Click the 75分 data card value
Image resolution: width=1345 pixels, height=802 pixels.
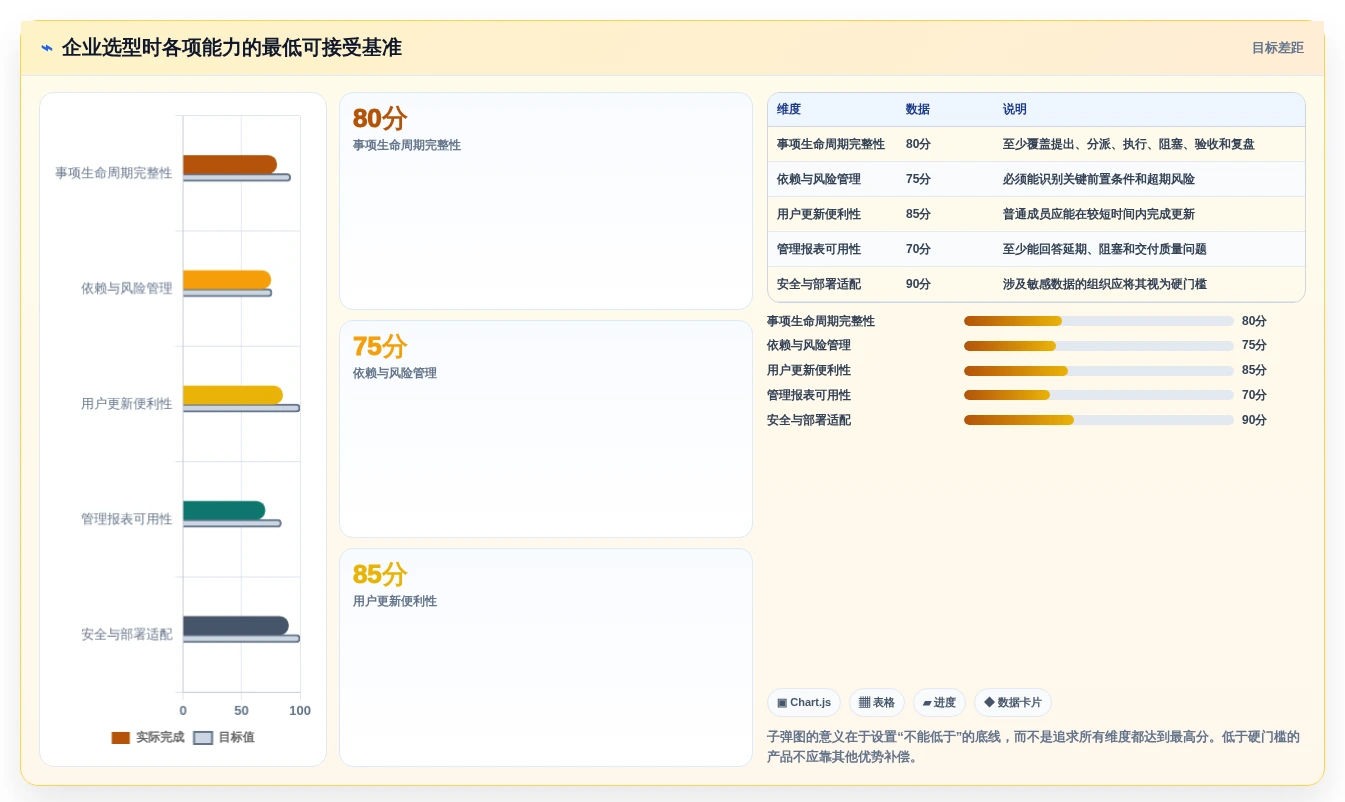(380, 346)
